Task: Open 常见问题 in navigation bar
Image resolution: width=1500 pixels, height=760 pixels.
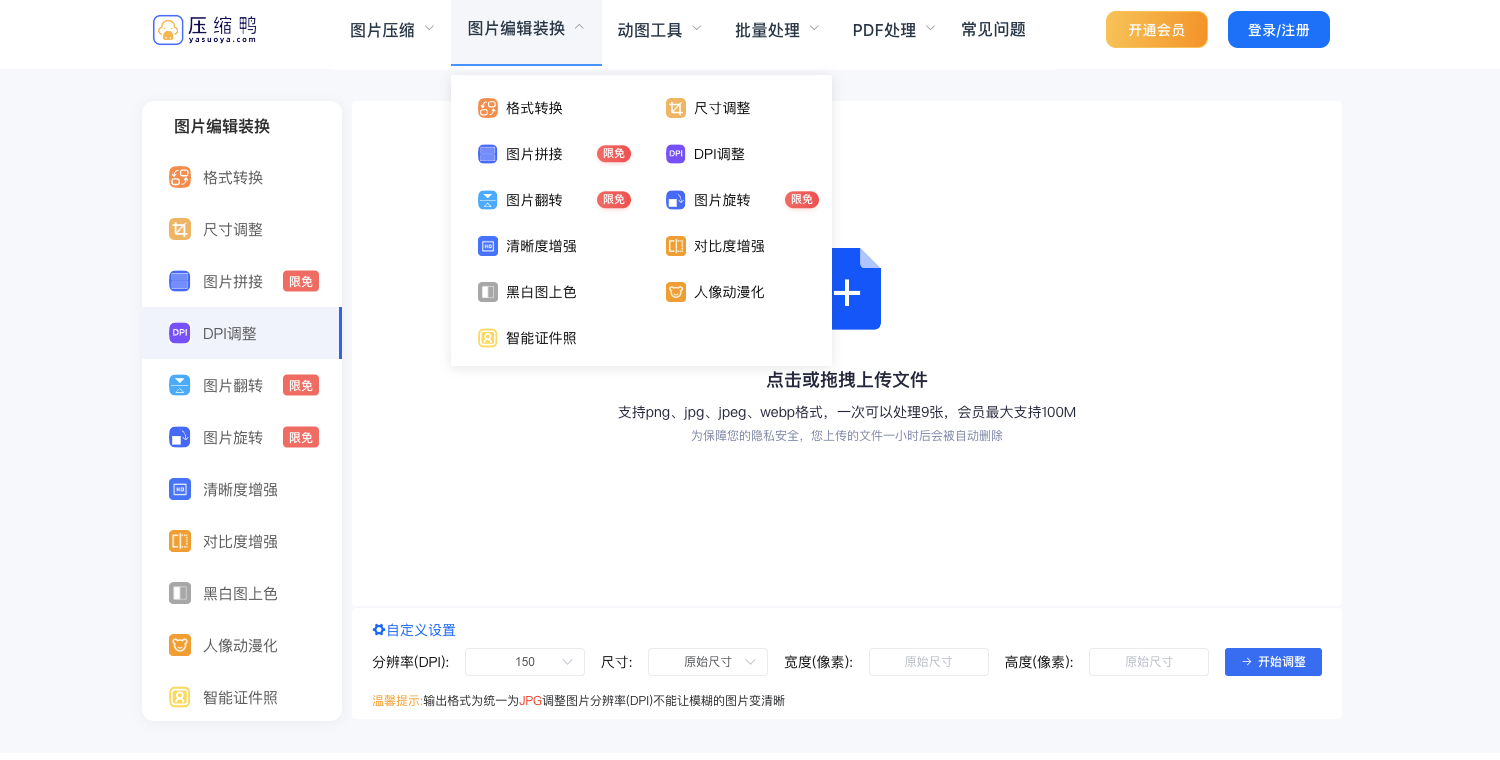Action: (x=993, y=30)
